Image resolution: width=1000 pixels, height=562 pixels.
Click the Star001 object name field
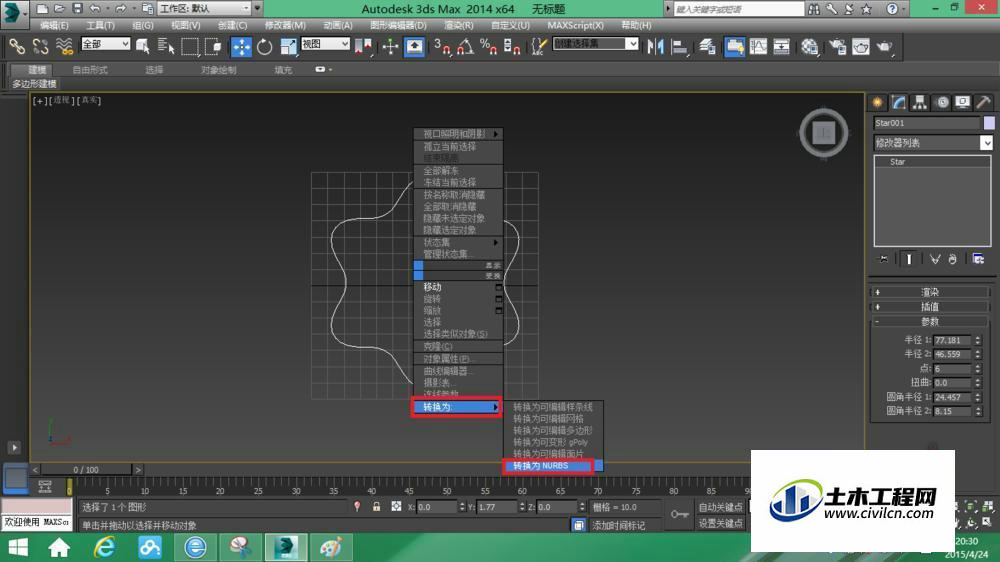click(x=926, y=123)
